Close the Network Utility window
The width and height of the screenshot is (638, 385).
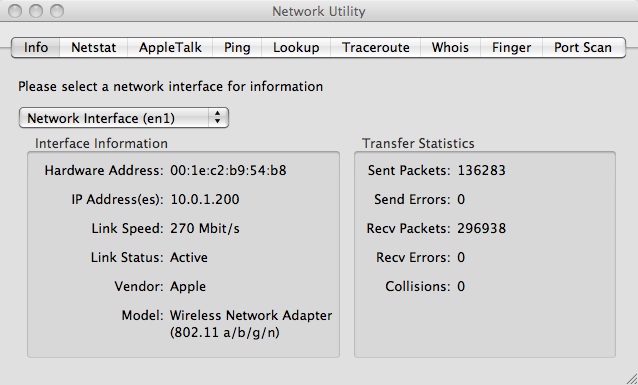15,11
